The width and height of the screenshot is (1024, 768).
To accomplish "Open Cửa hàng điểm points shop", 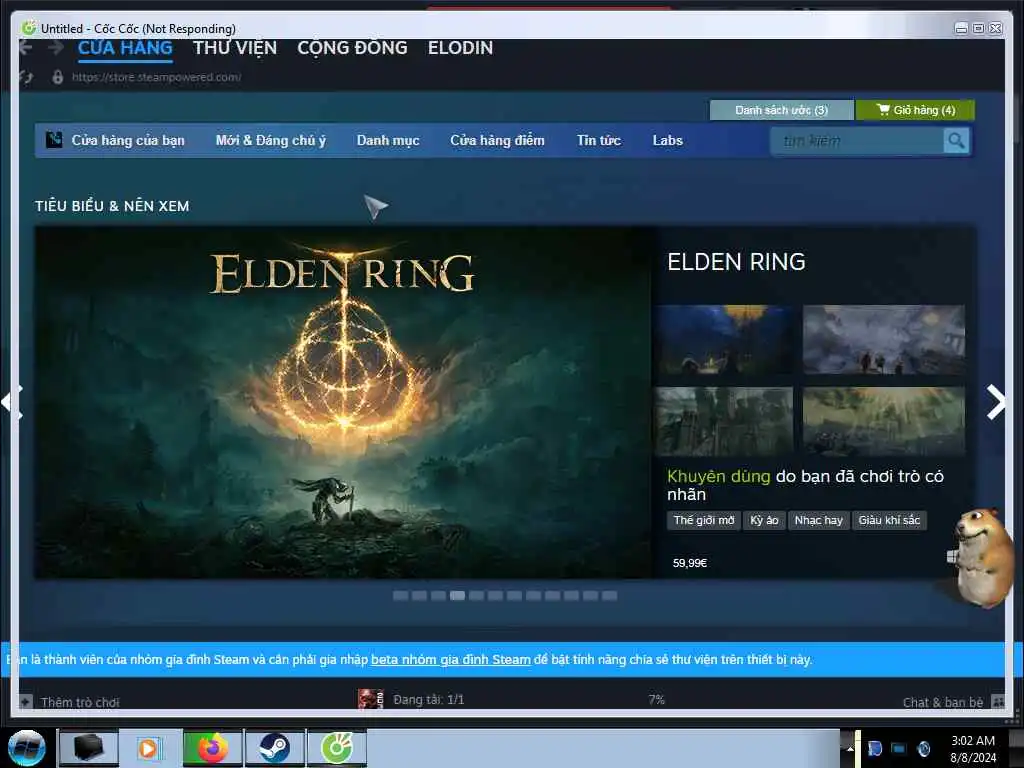I will pos(497,140).
